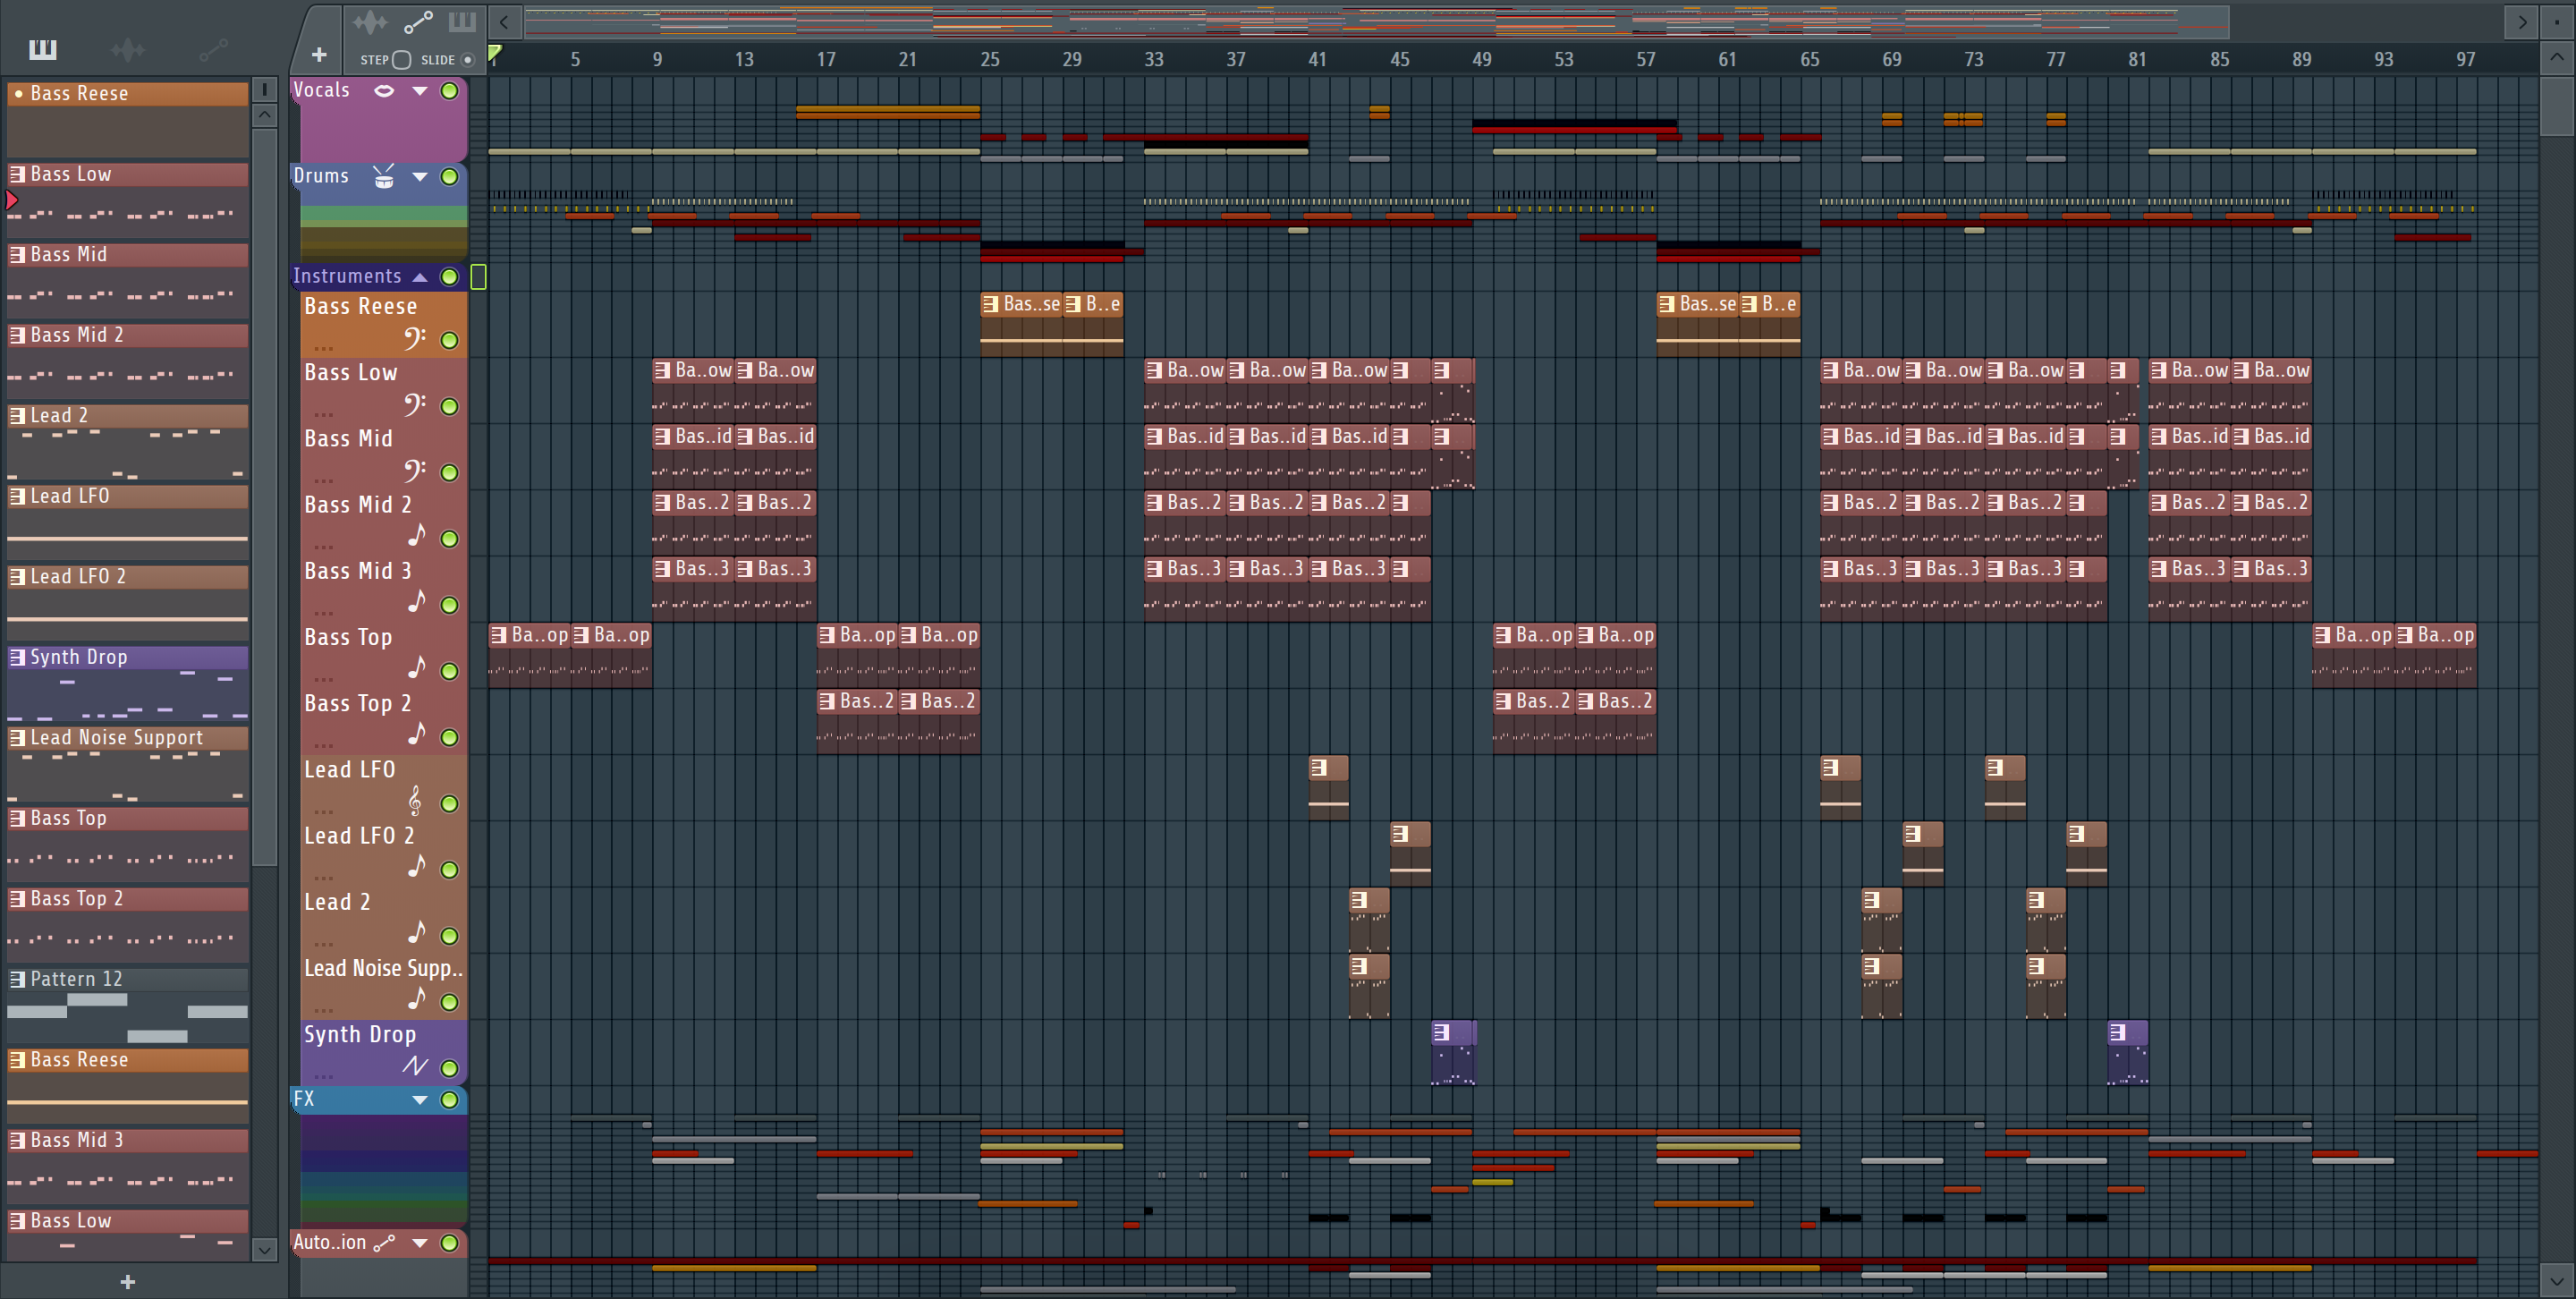
Task: Jump to bar 49 on the timeline
Action: (x=1481, y=59)
